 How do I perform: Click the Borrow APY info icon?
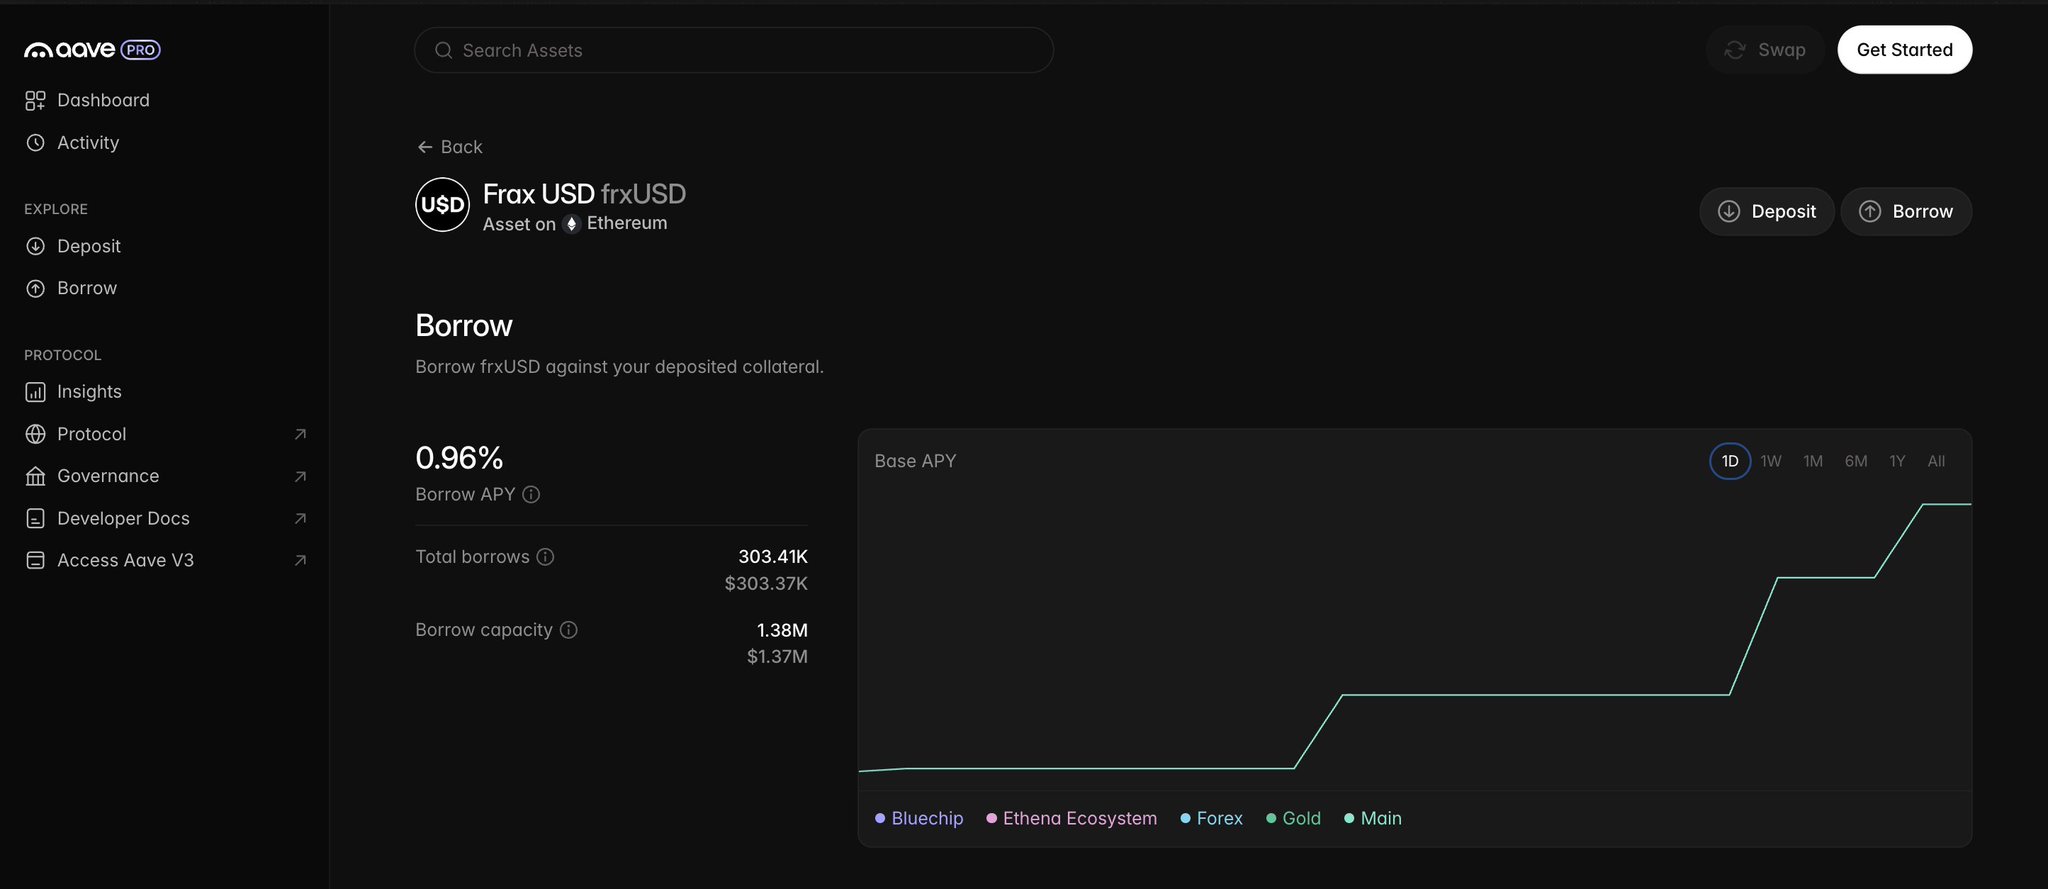531,495
